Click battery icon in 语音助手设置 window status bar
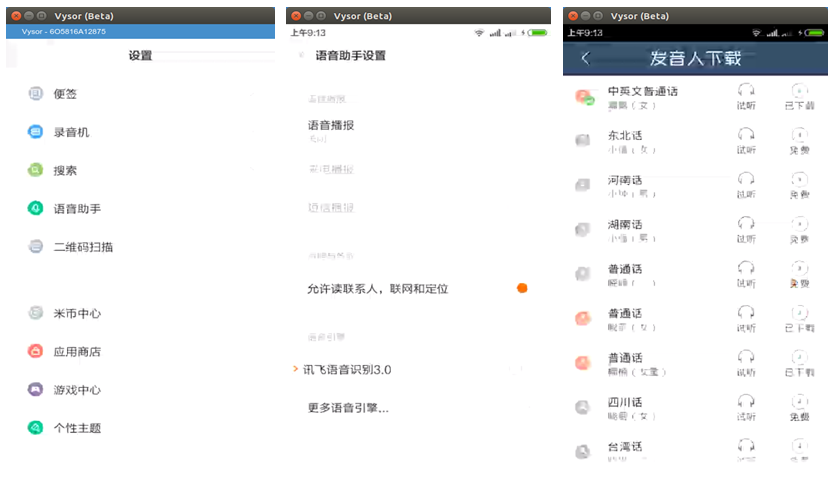Screen dimensions: 840x481 pos(538,33)
